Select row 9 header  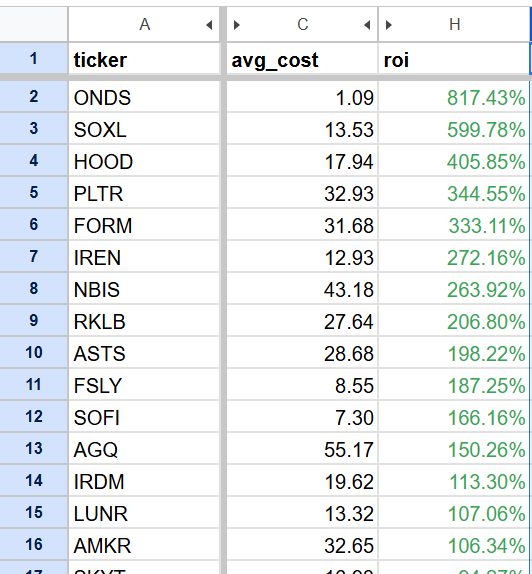[x=34, y=321]
